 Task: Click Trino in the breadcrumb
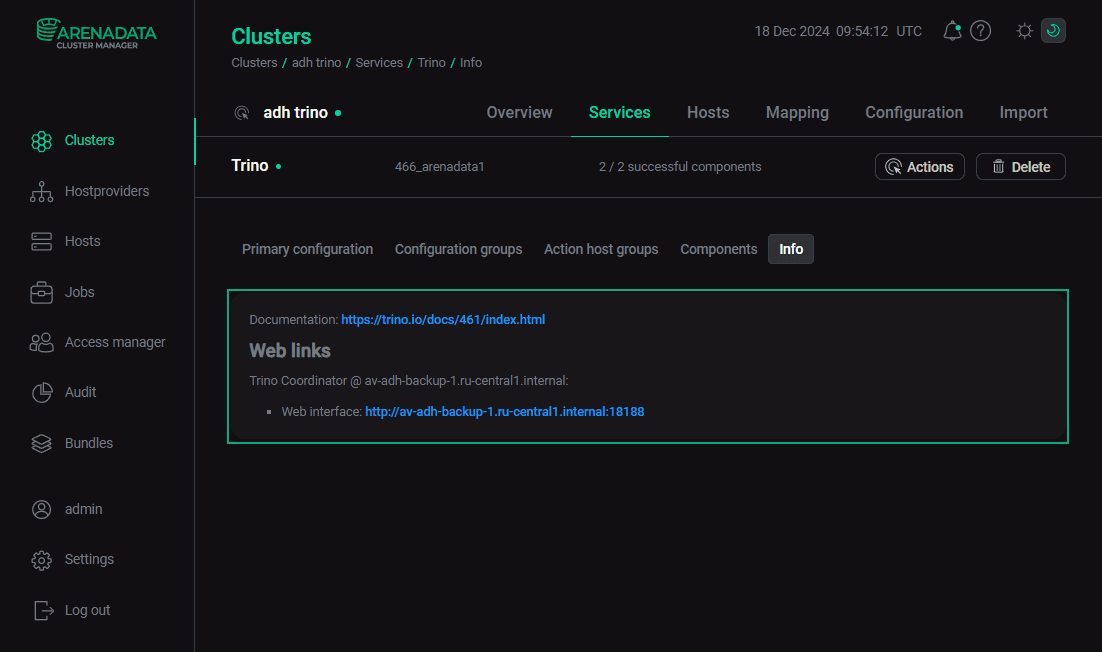coord(432,63)
